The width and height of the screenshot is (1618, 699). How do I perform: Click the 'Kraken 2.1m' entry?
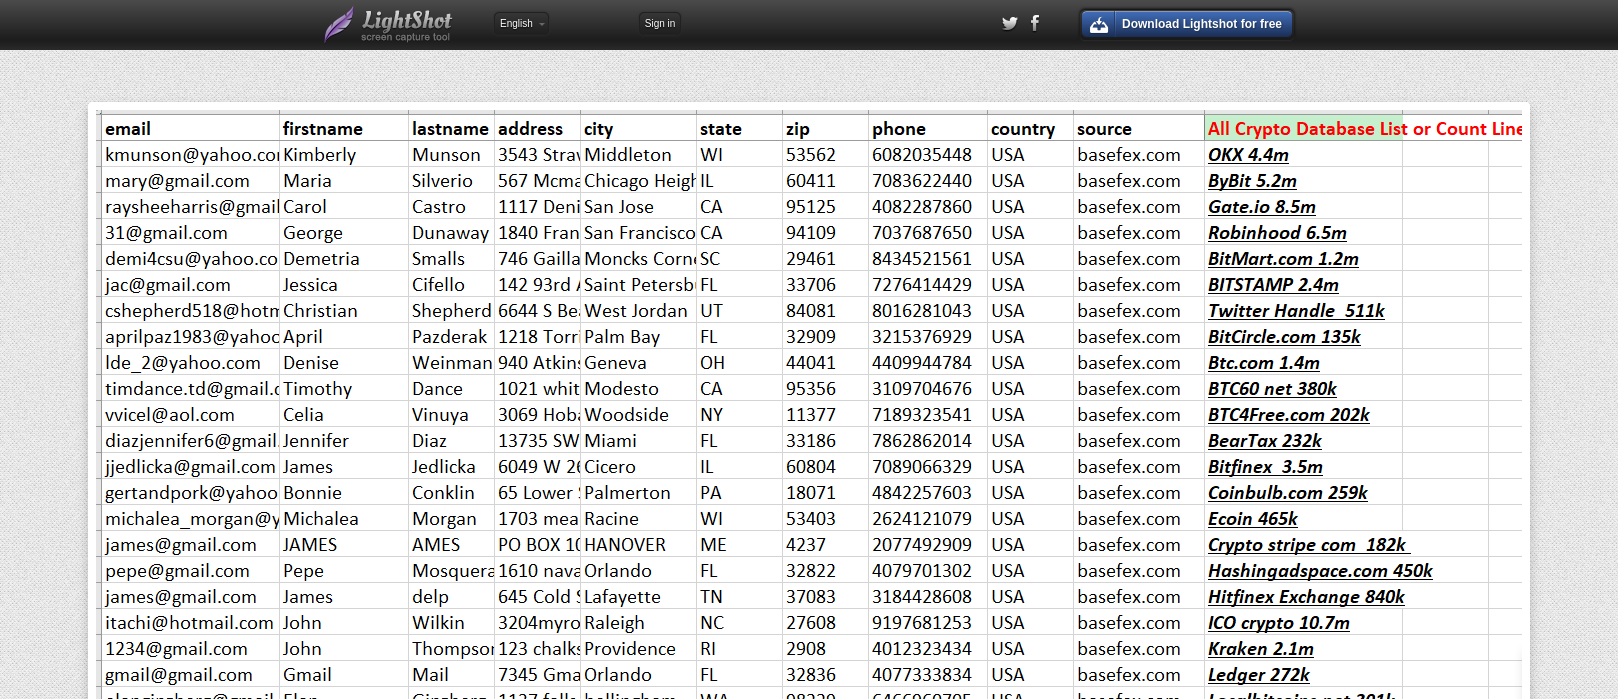tap(1261, 649)
